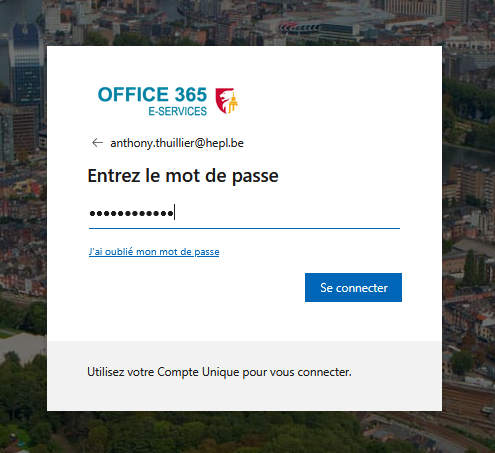Image resolution: width=495 pixels, height=453 pixels.
Task: Select the anthony.thuillier@hepl.be account email
Action: (177, 143)
